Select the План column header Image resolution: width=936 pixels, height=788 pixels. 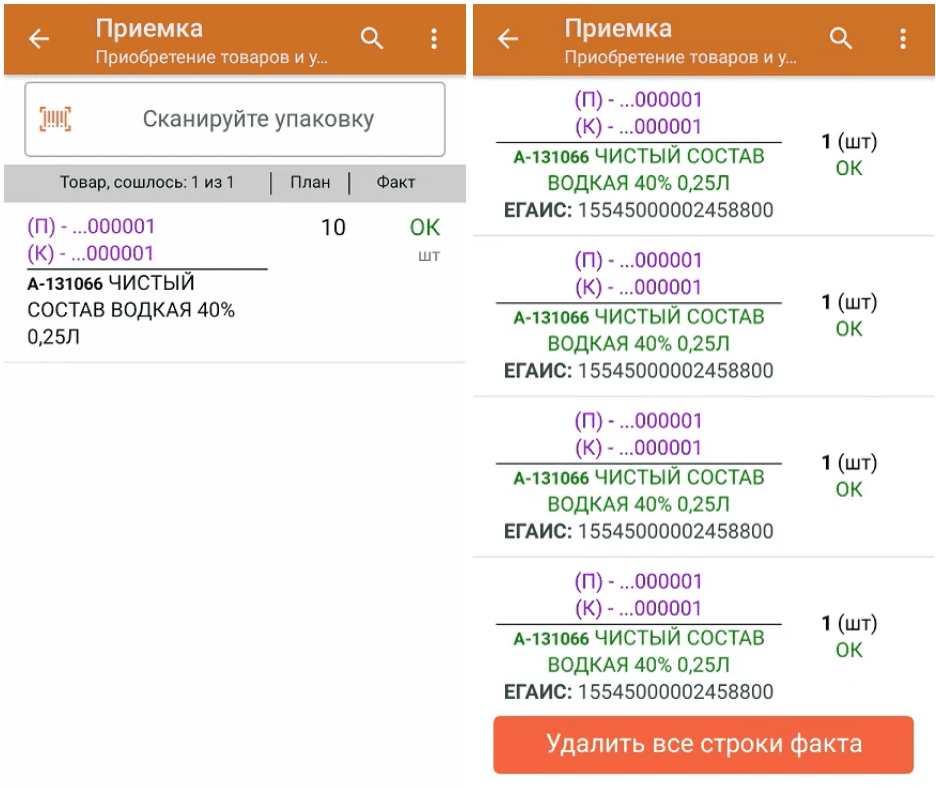(310, 183)
